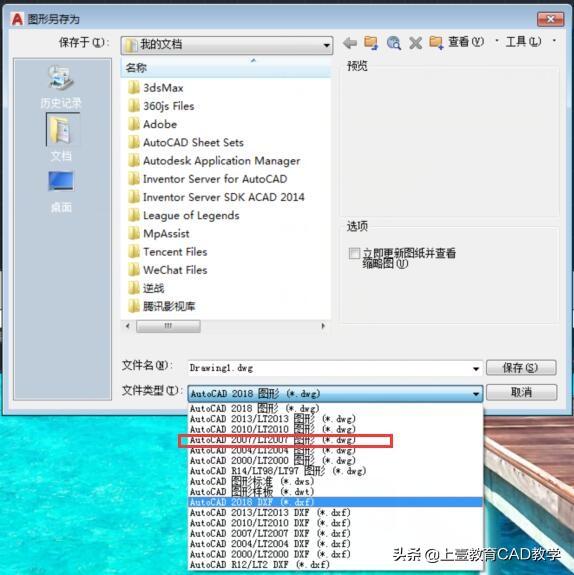Click the 取消 cancel button
The width and height of the screenshot is (574, 575).
click(521, 392)
